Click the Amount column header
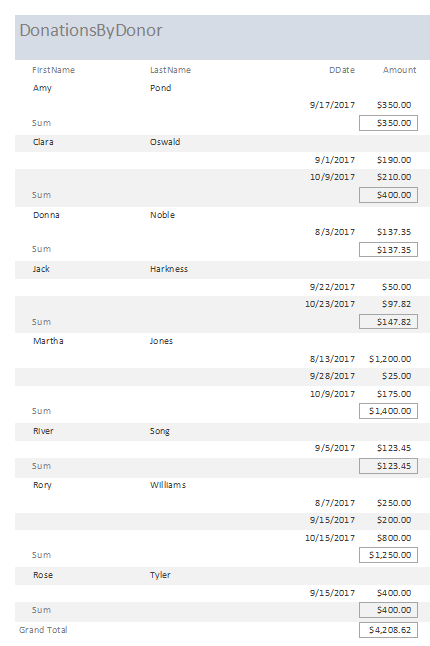The height and width of the screenshot is (646, 430). pos(400,70)
